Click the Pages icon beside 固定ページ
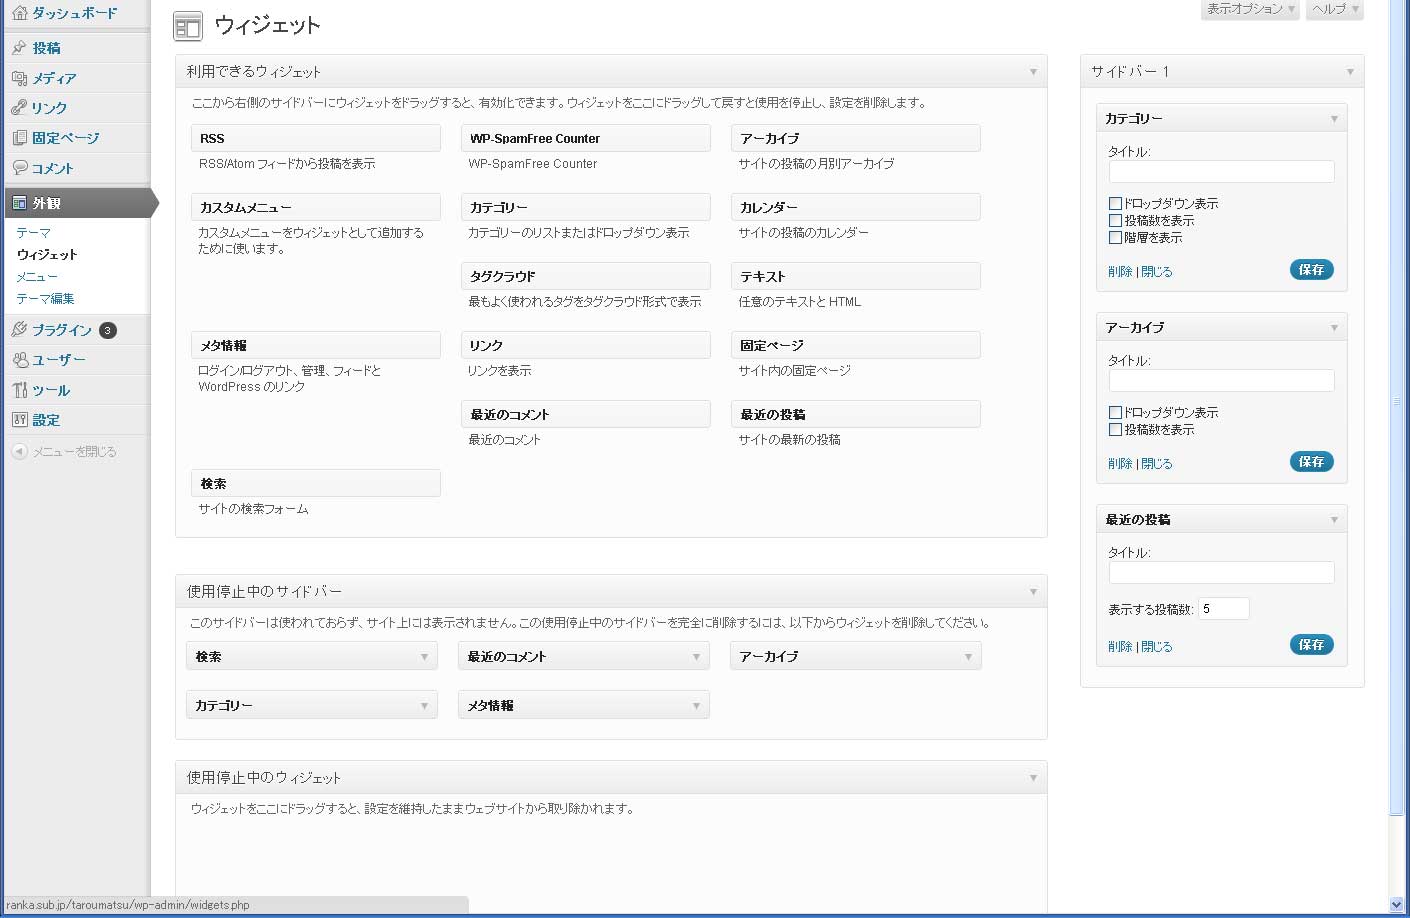 click(20, 138)
